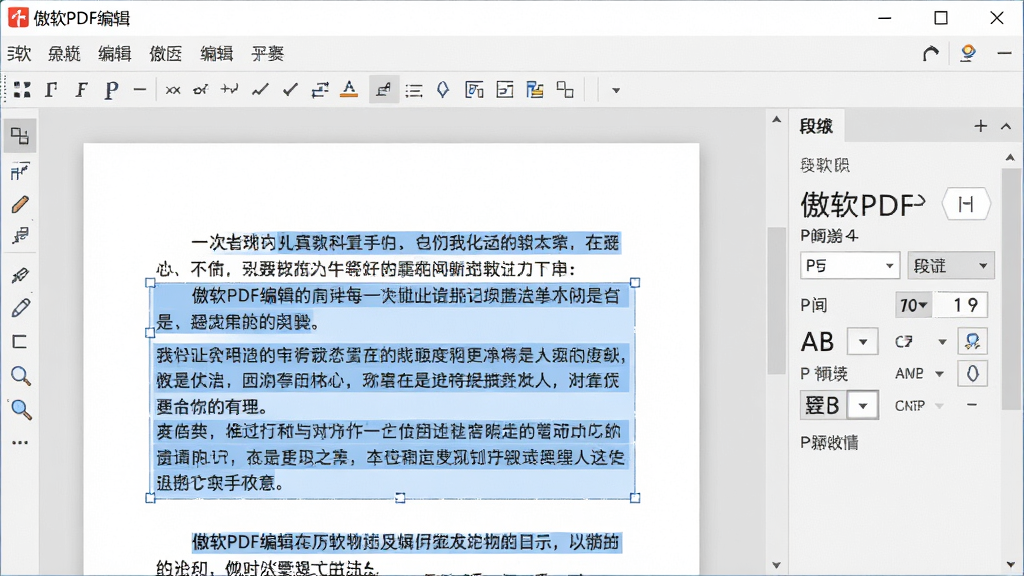Click the lightbulb user icon at top right
The width and height of the screenshot is (1024, 576).
point(968,53)
